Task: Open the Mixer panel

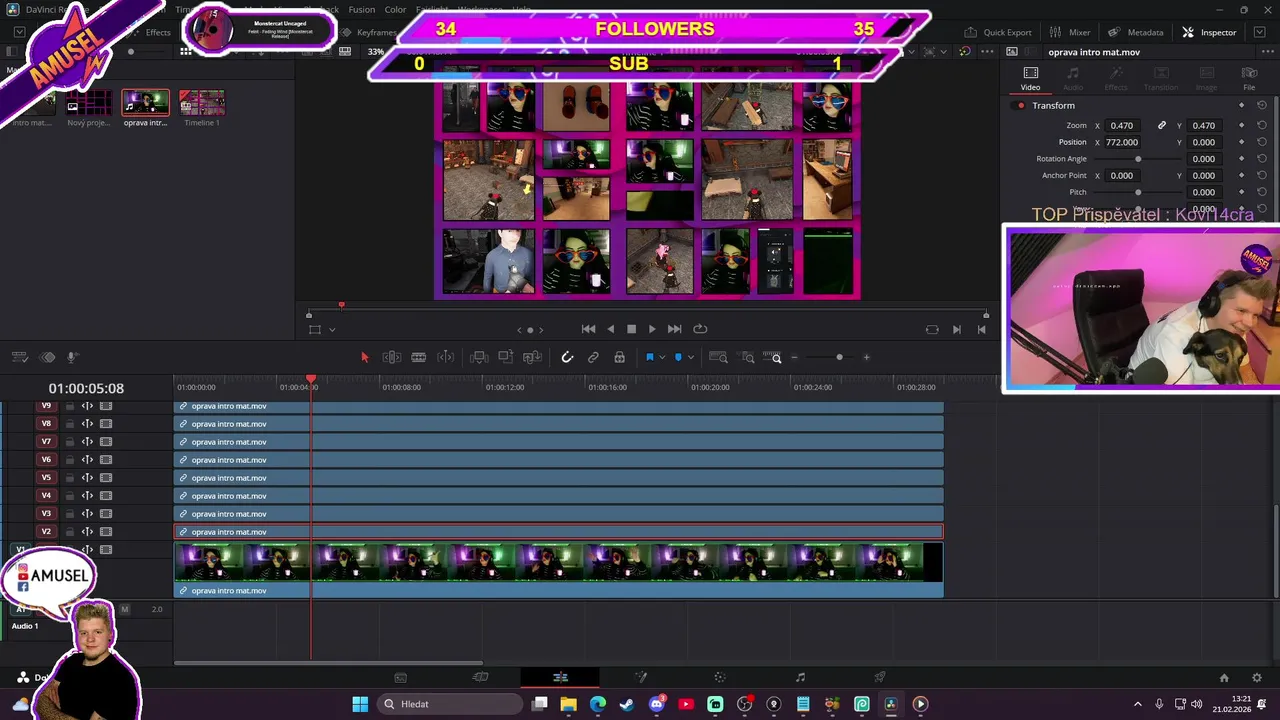Action: 1069,32
